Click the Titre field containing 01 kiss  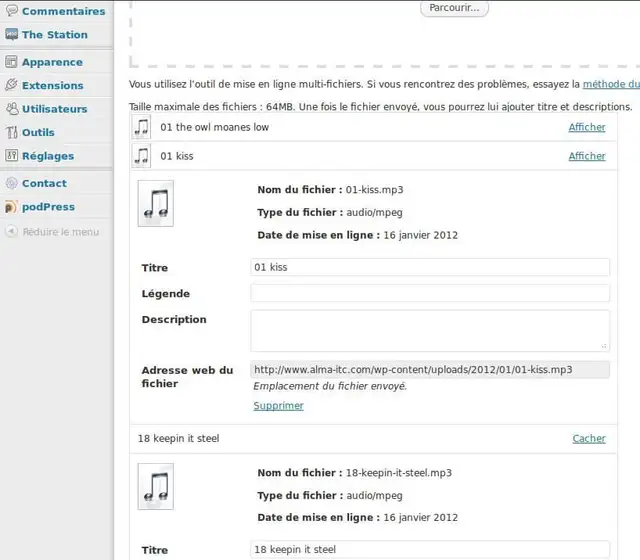(x=430, y=267)
